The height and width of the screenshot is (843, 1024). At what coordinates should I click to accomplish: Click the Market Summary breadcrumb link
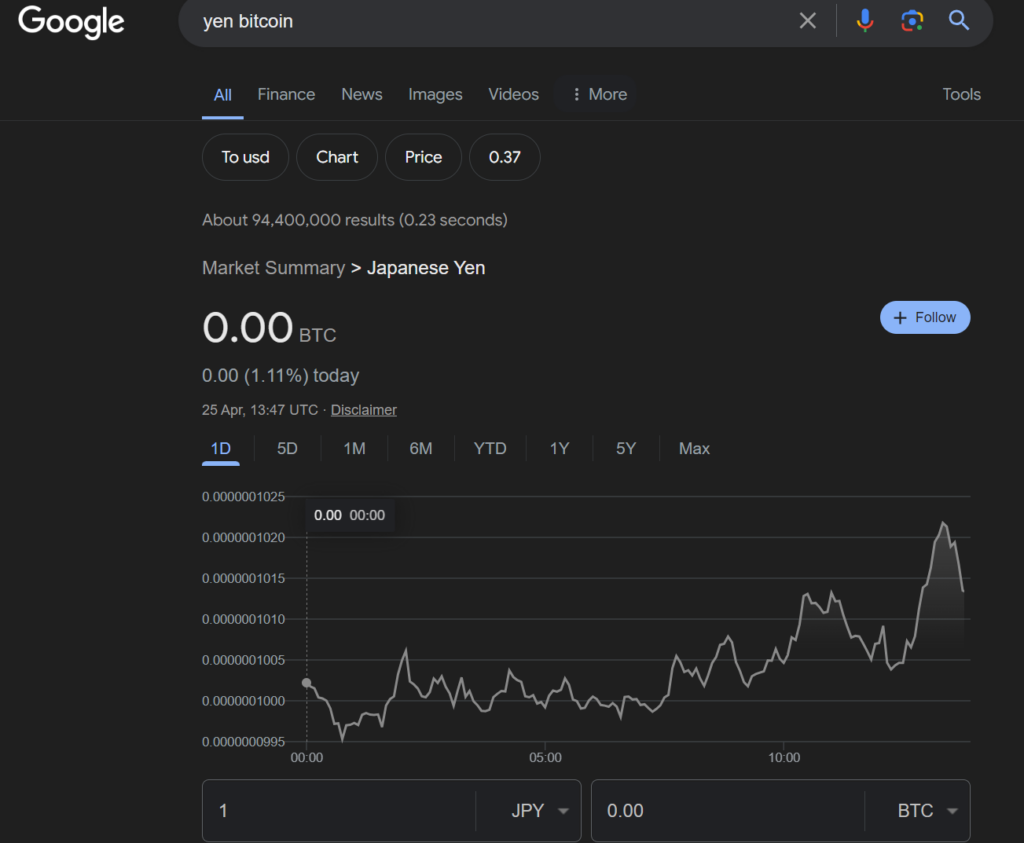pyautogui.click(x=273, y=268)
